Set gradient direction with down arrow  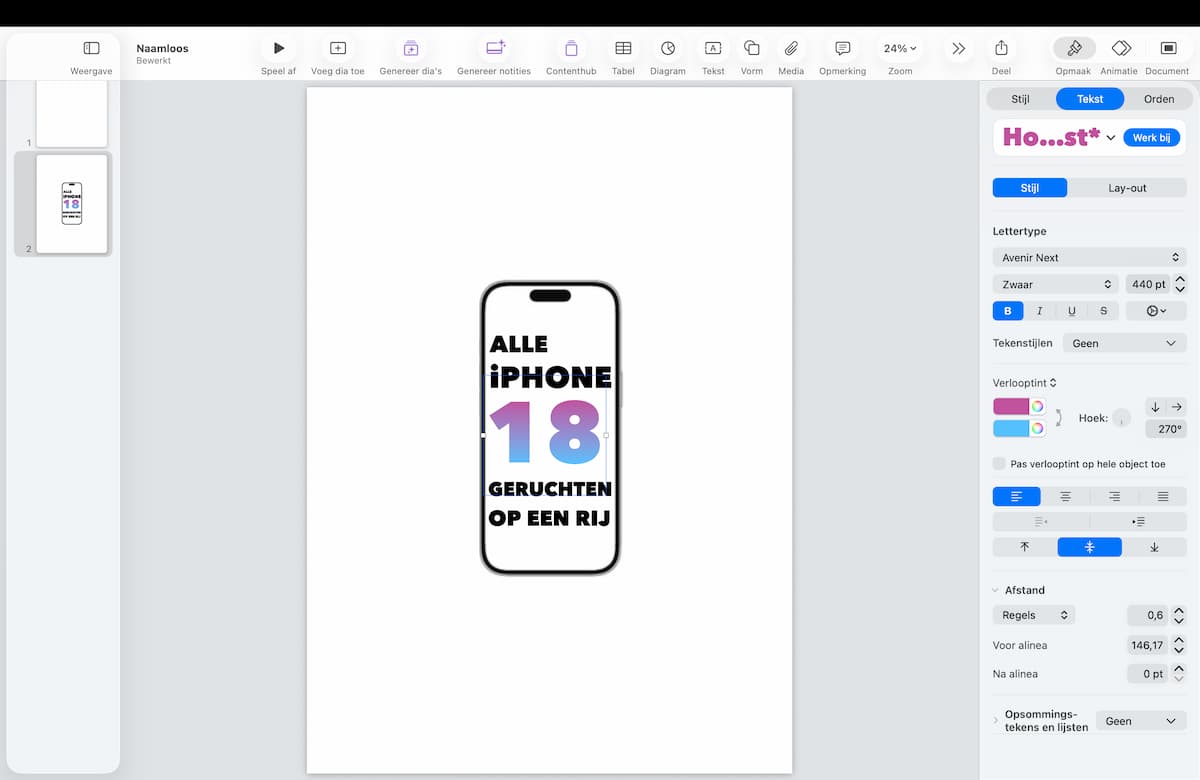[x=1155, y=407]
